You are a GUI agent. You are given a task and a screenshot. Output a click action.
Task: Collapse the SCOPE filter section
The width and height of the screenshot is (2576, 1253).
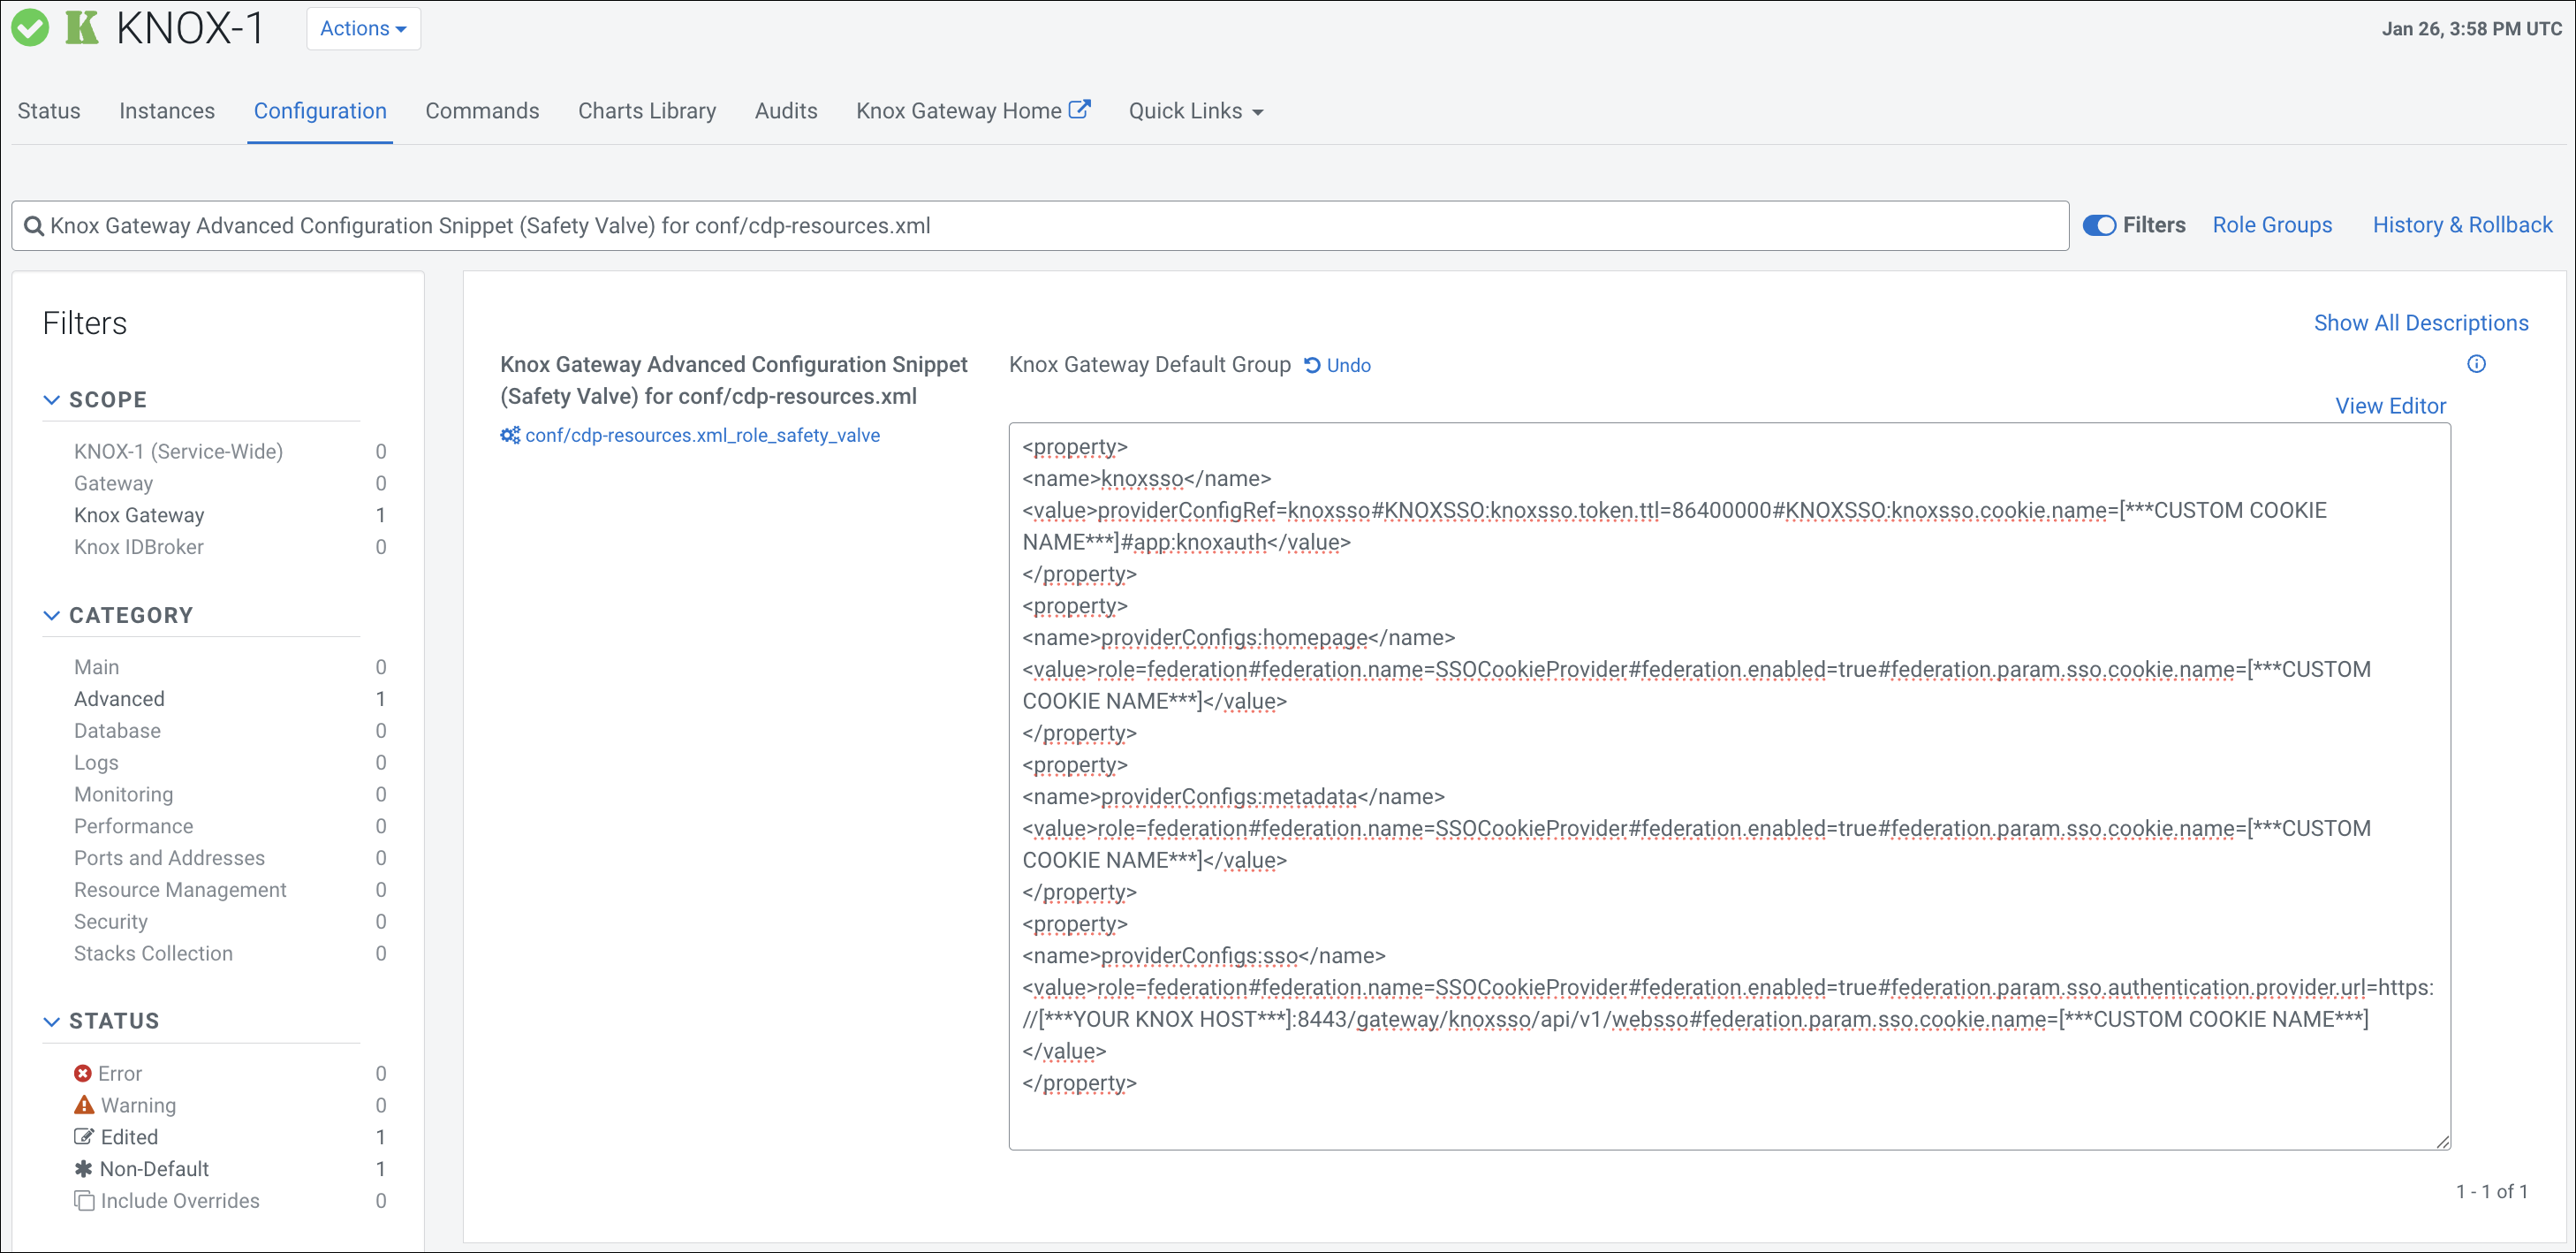(x=52, y=399)
